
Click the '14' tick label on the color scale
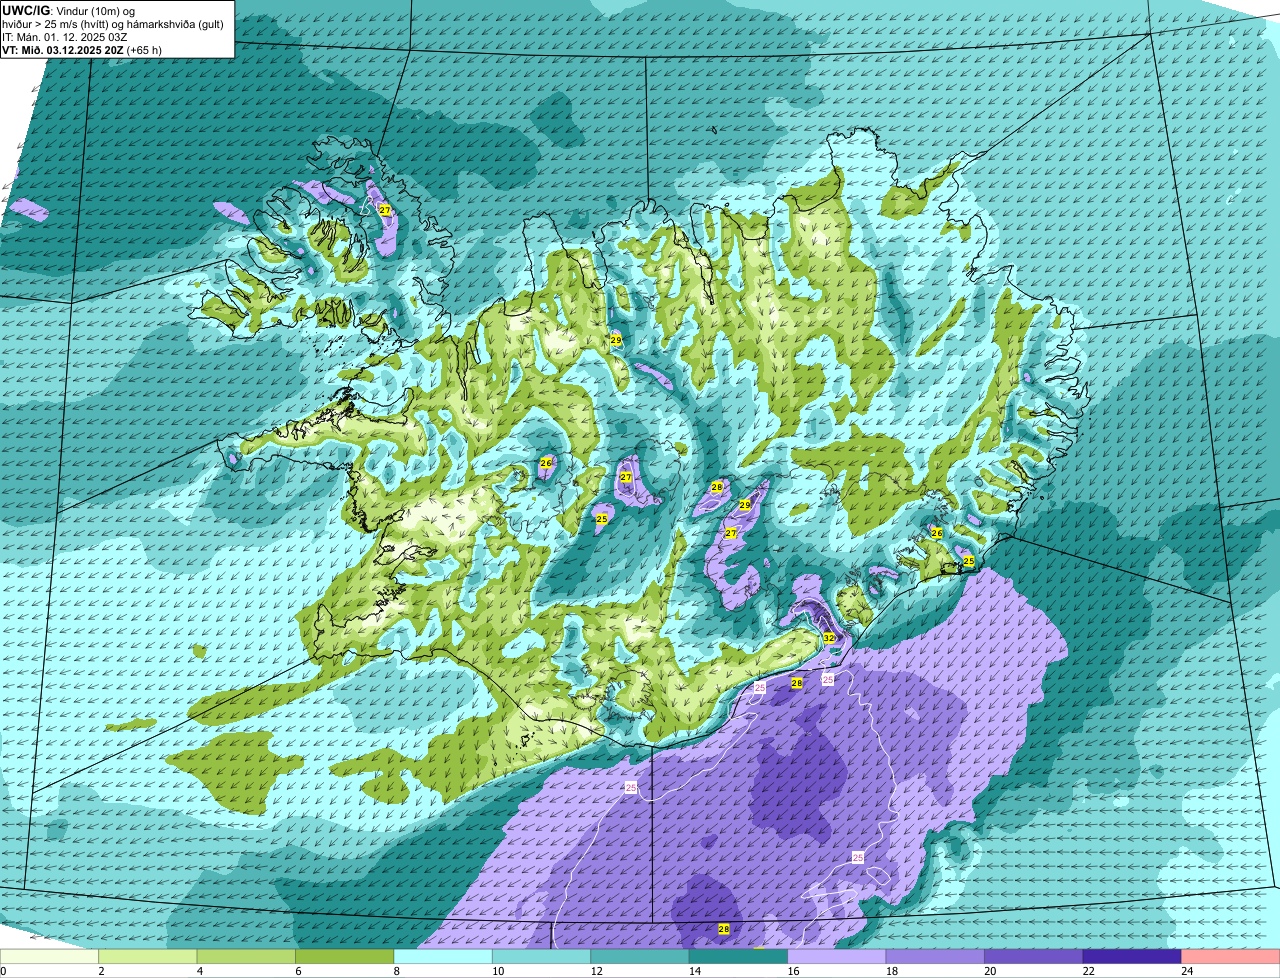tap(694, 971)
